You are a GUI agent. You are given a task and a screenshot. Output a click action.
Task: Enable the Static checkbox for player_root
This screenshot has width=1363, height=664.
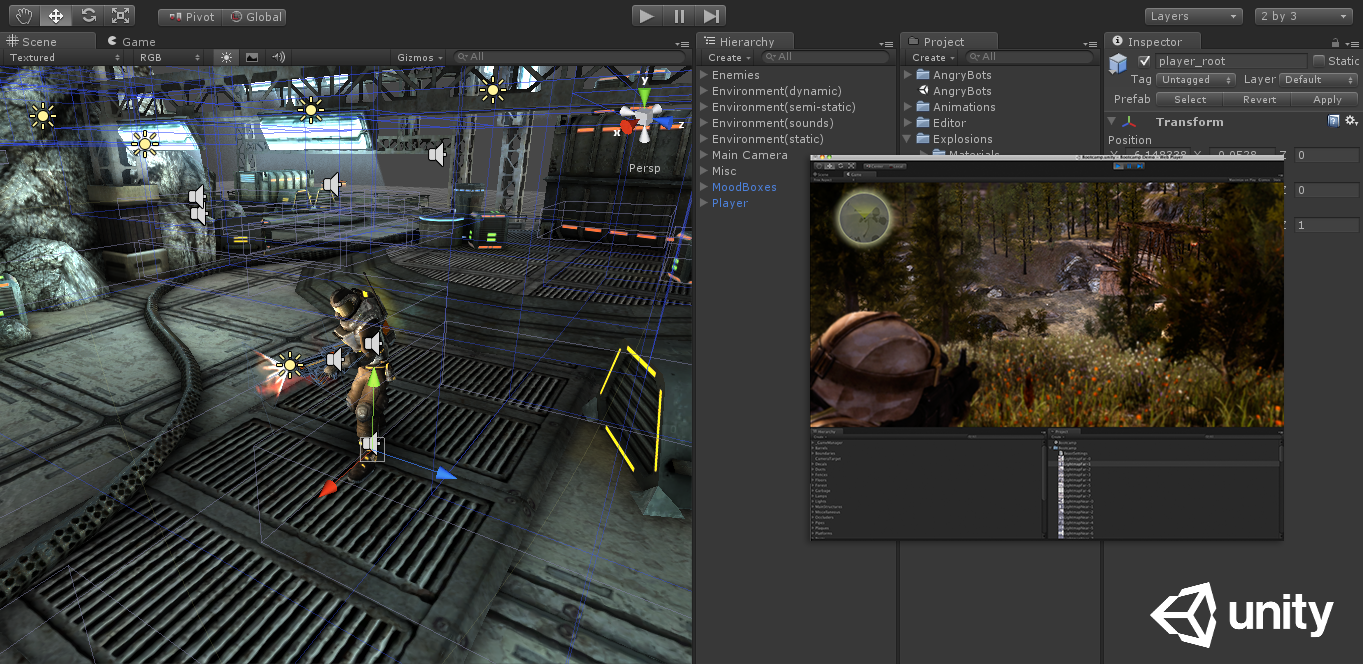[1318, 60]
